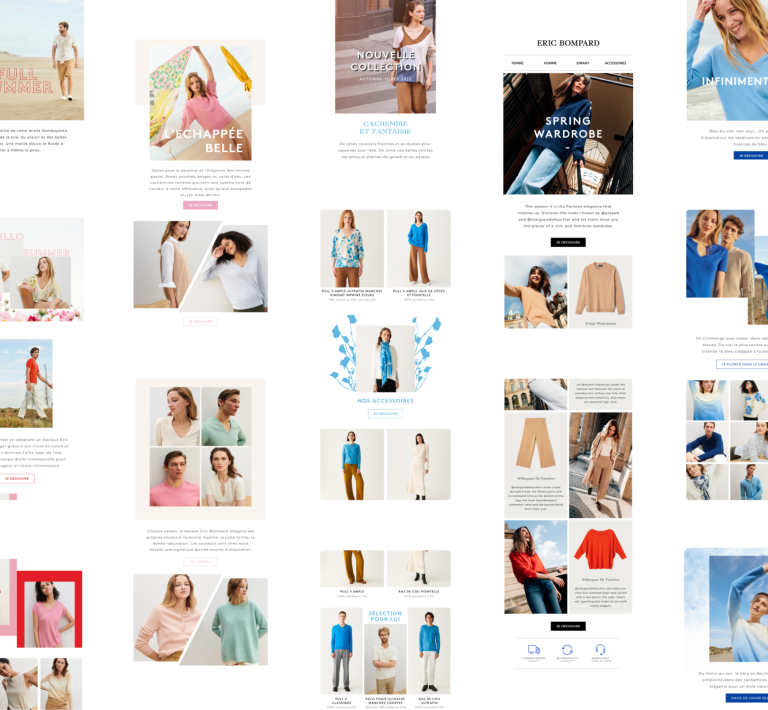Select the Enfant navigation link
The height and width of the screenshot is (710, 768).
(x=582, y=63)
